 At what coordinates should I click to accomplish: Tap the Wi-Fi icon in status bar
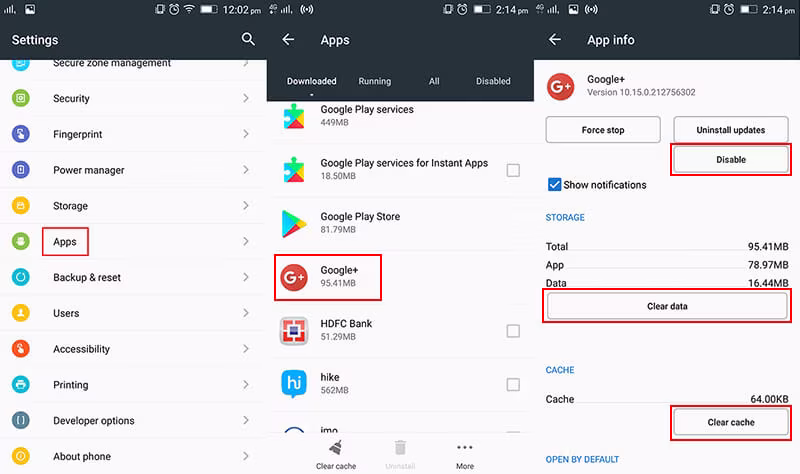tap(189, 9)
